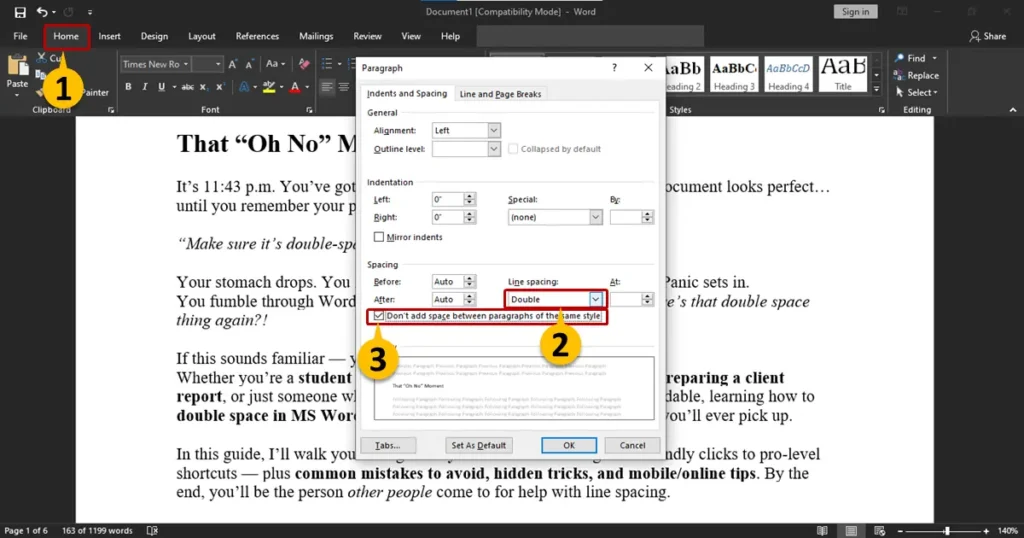
Task: Apply the Heading 3 style
Action: (734, 74)
